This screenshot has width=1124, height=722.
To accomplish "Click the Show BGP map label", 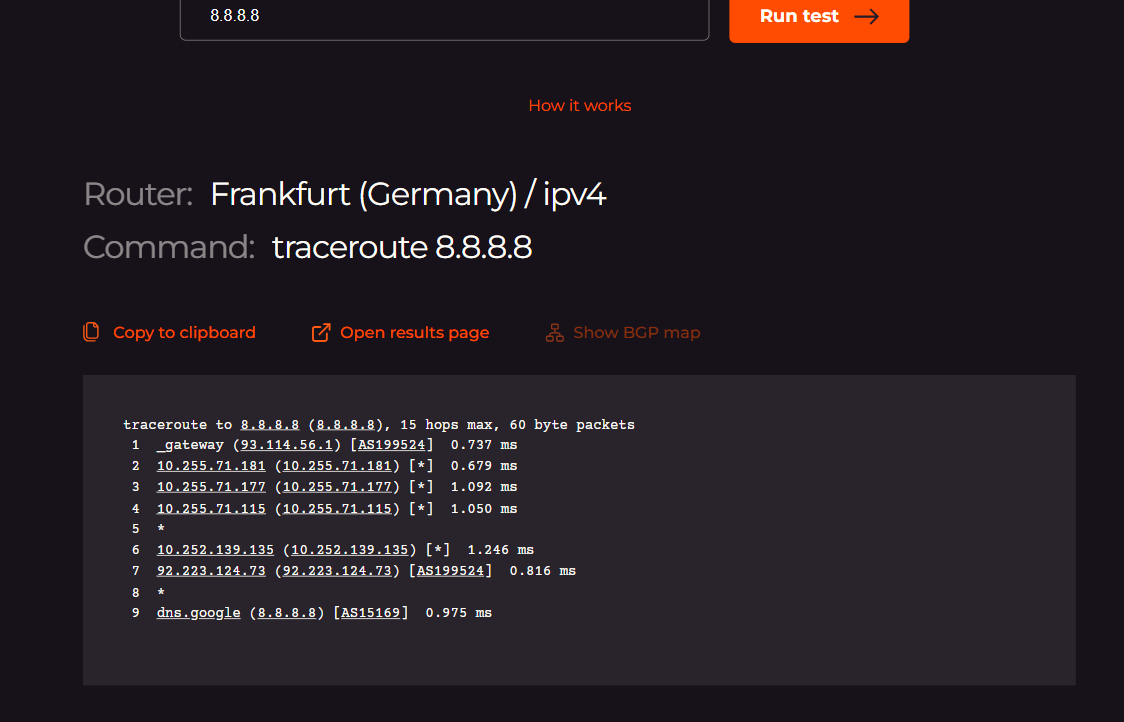I will click(x=637, y=333).
